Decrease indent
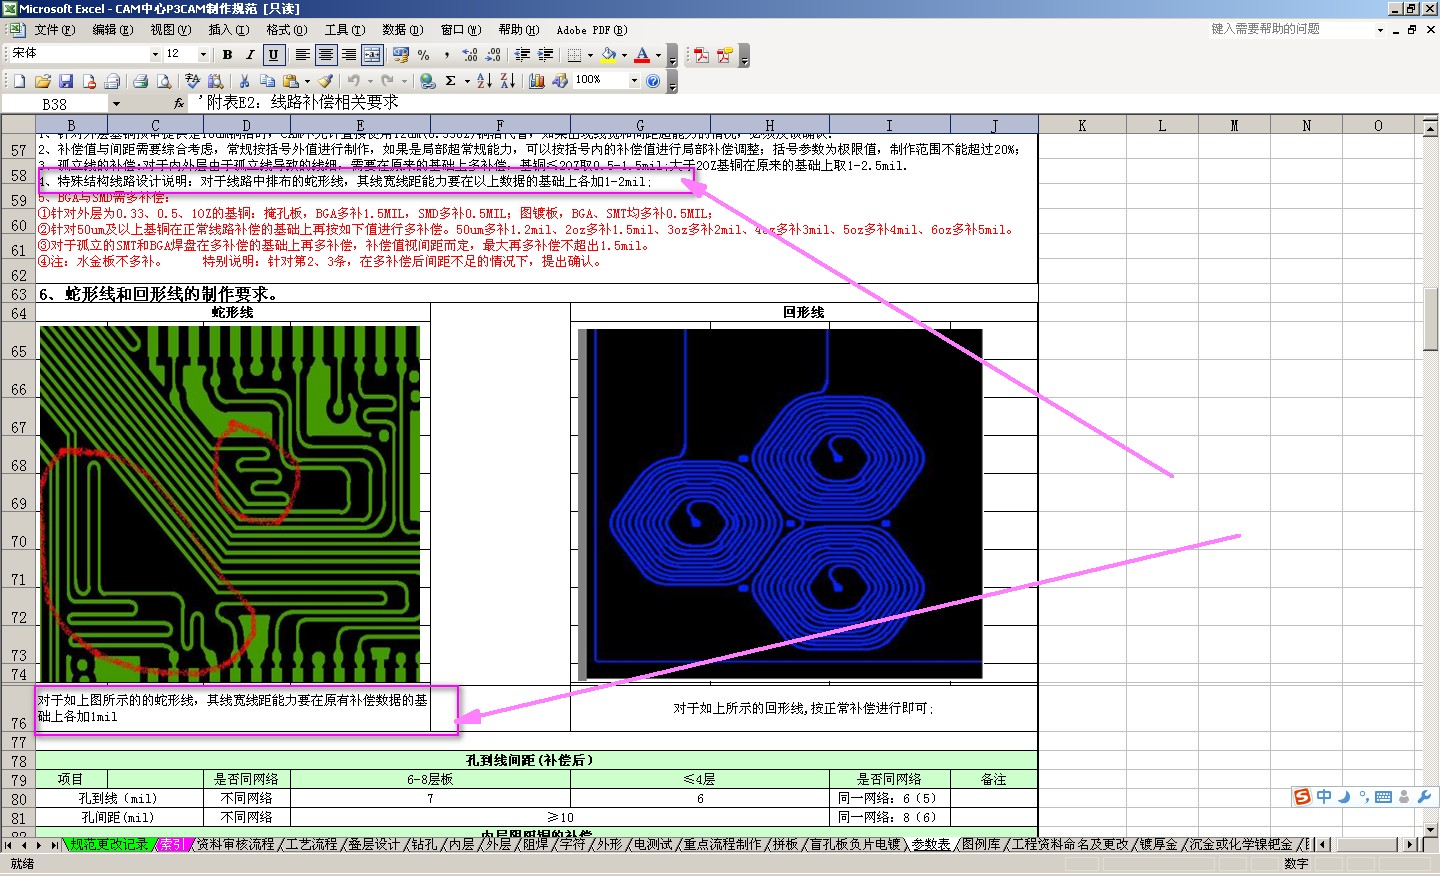The image size is (1440, 876). click(x=522, y=55)
